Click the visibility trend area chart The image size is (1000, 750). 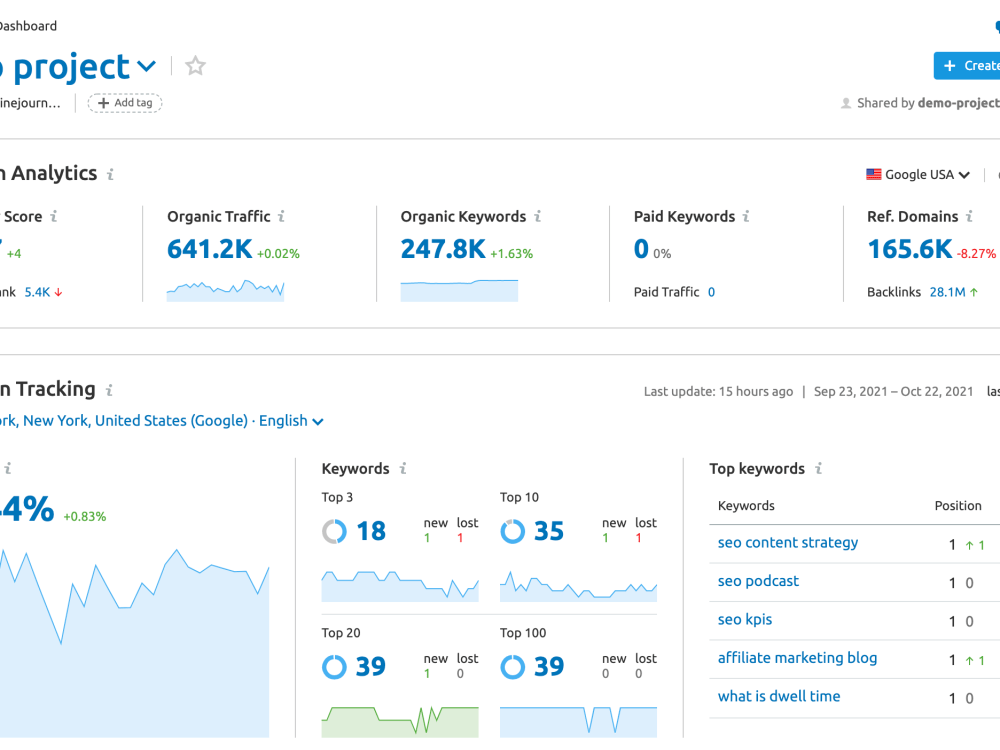click(x=135, y=643)
